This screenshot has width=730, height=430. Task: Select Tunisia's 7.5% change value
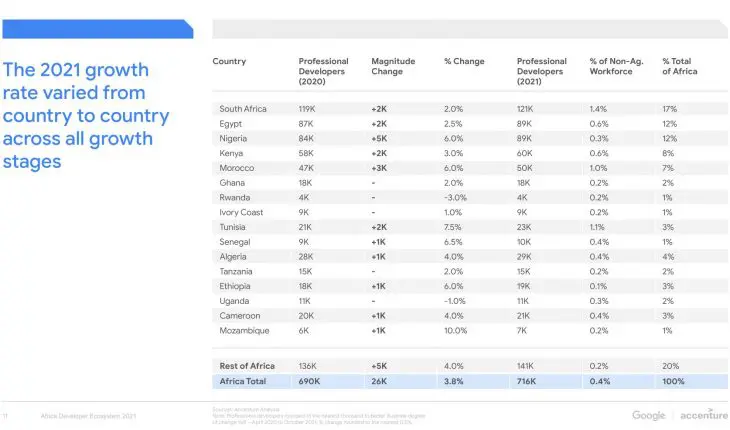[x=454, y=226]
